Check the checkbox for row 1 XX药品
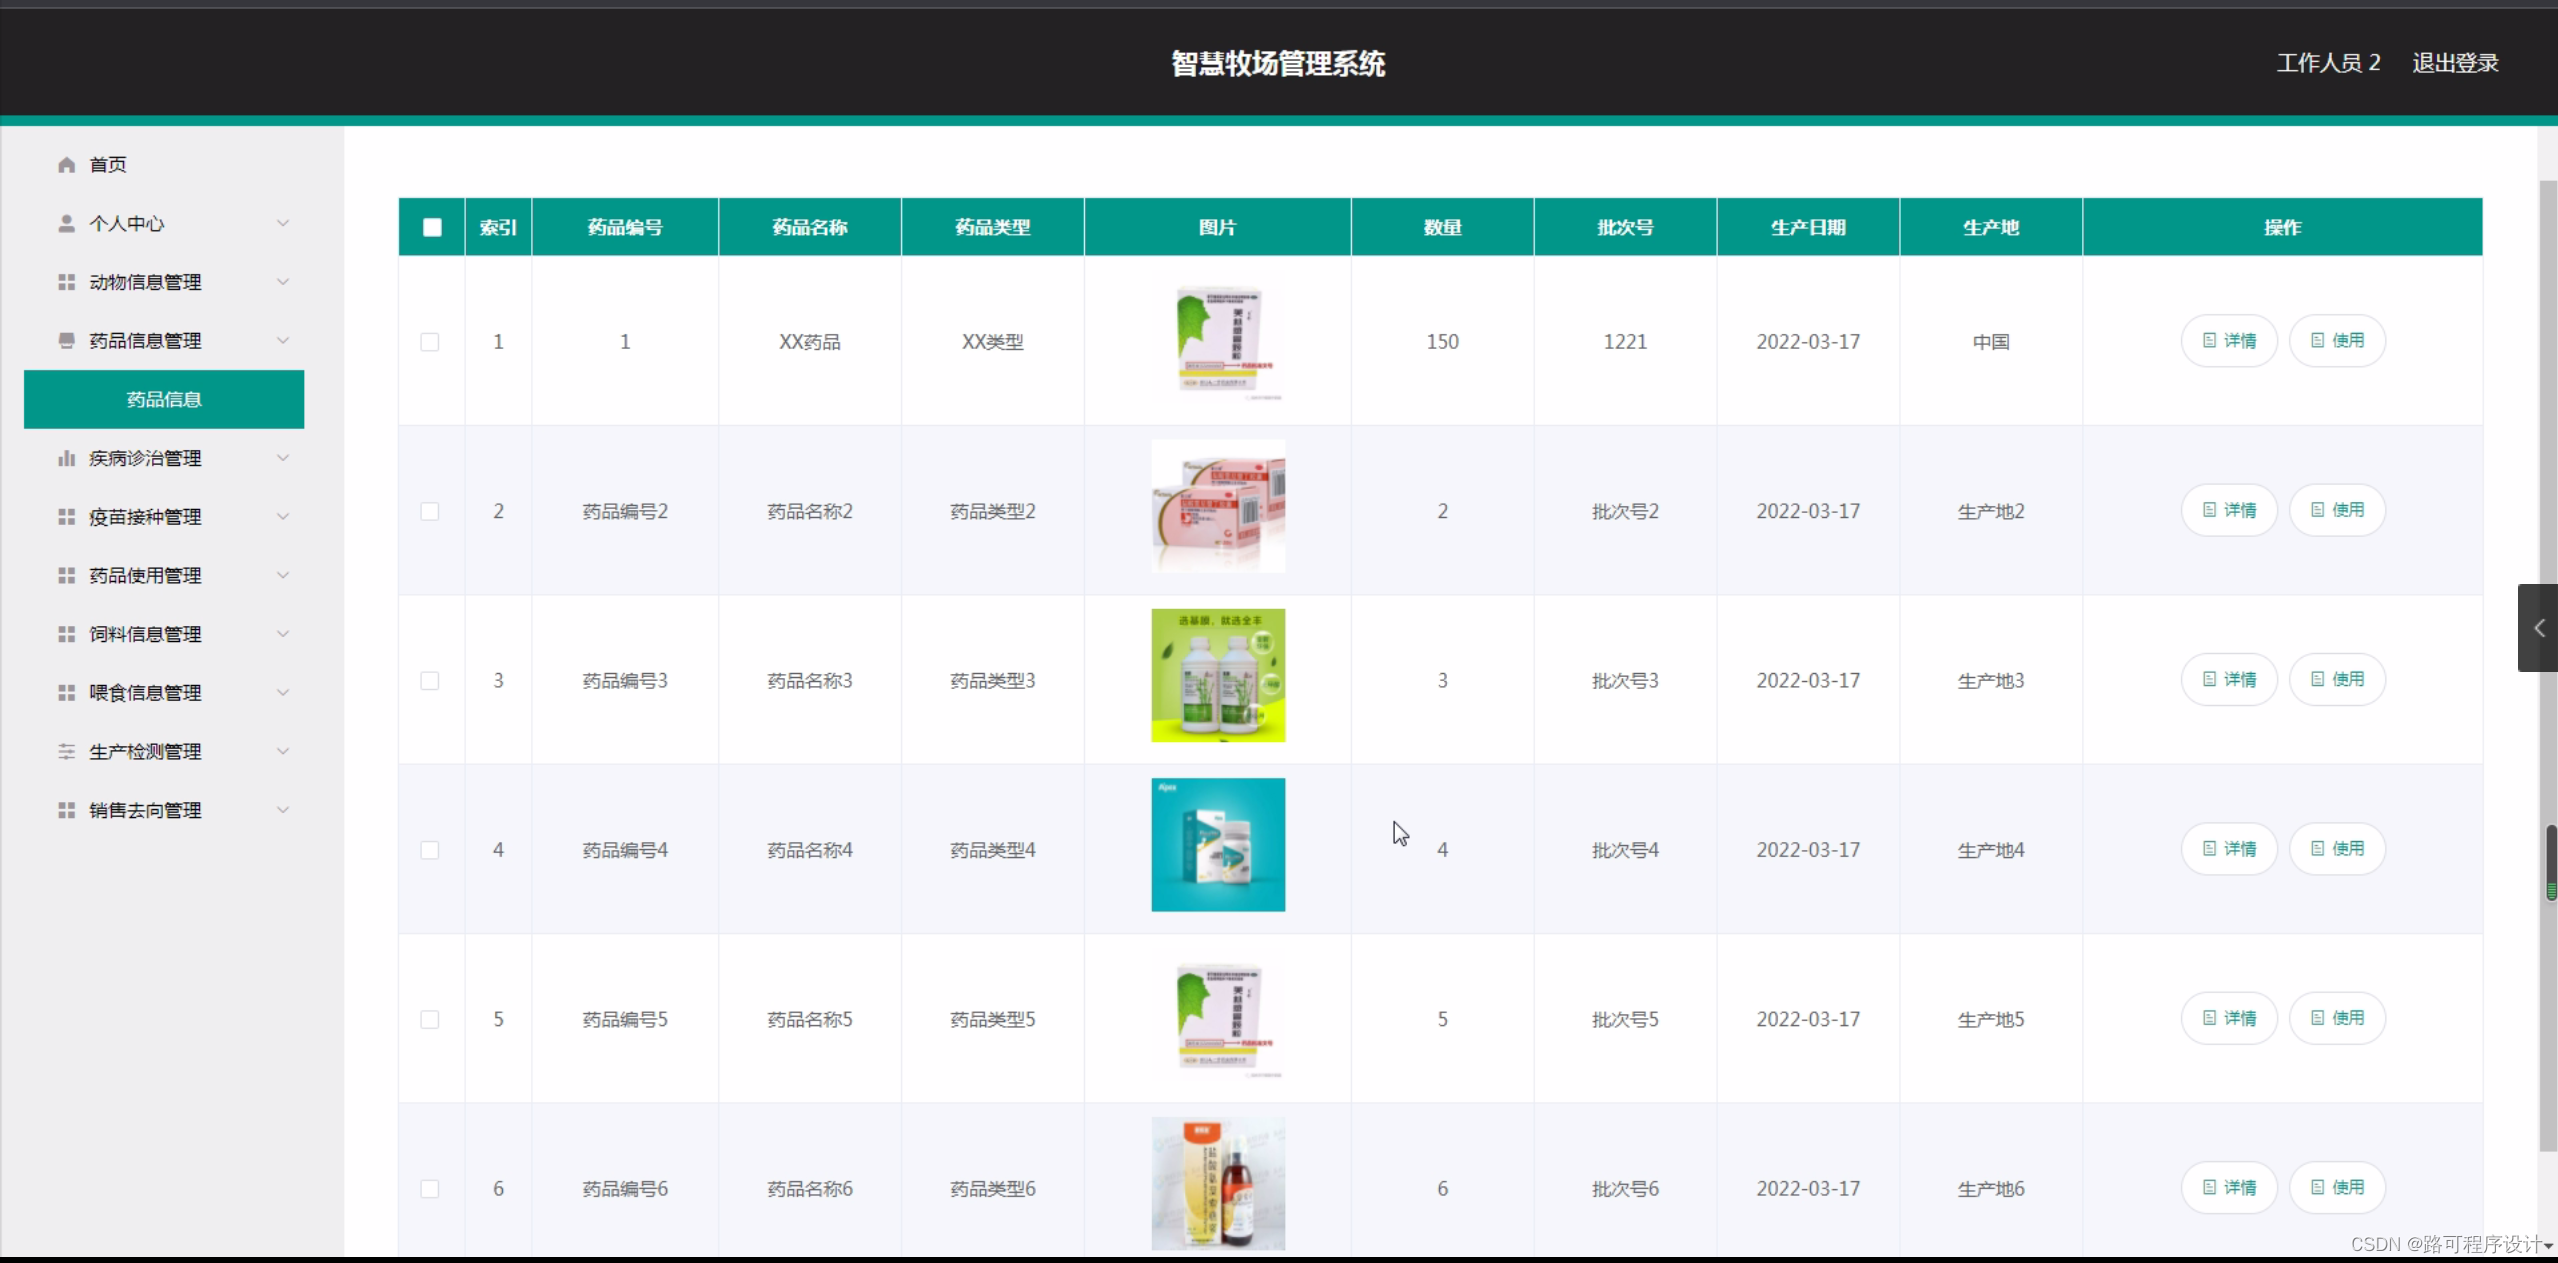This screenshot has height=1263, width=2558. point(430,341)
